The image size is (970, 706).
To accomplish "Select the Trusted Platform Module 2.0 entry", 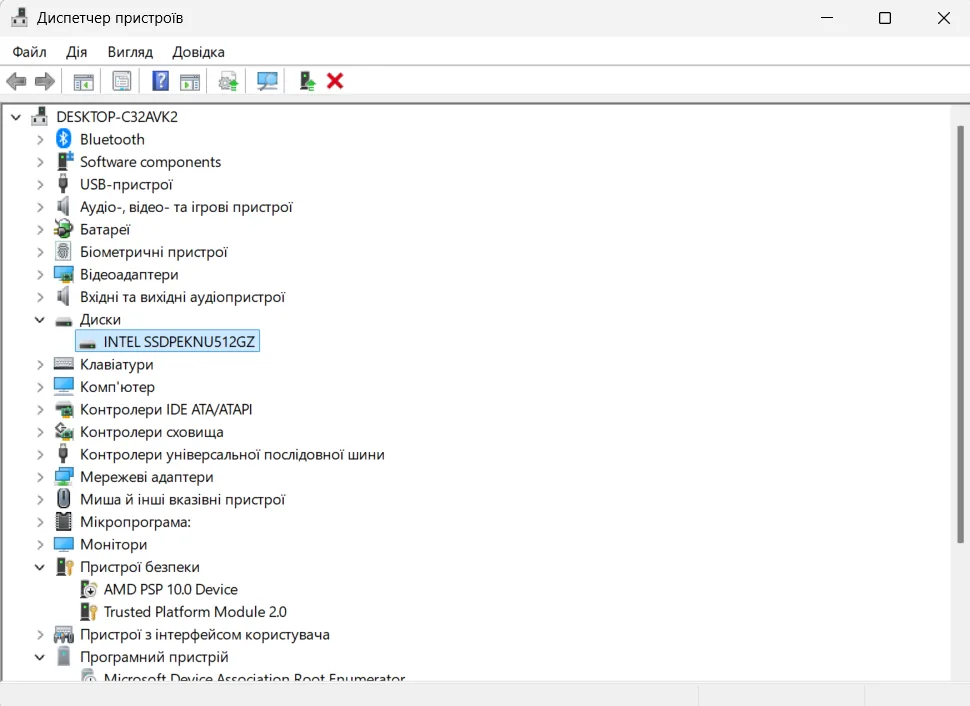I will 195,612.
